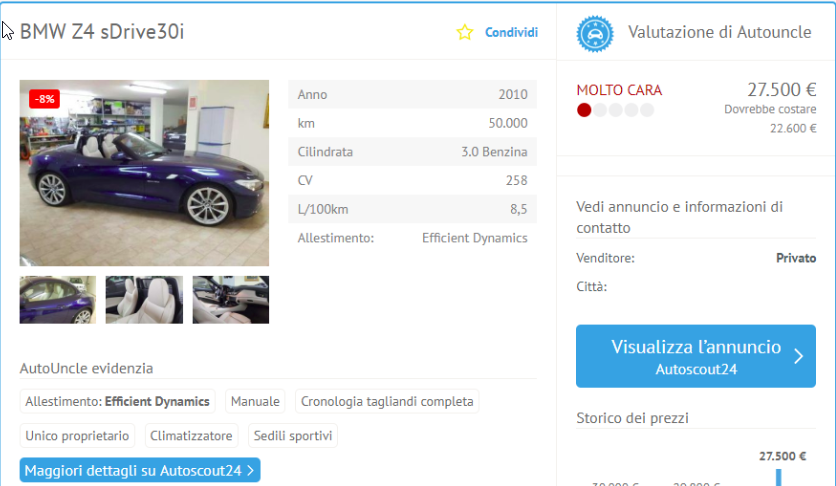Click the 27.500 € price at top
The width and height of the screenshot is (836, 486).
click(x=782, y=90)
